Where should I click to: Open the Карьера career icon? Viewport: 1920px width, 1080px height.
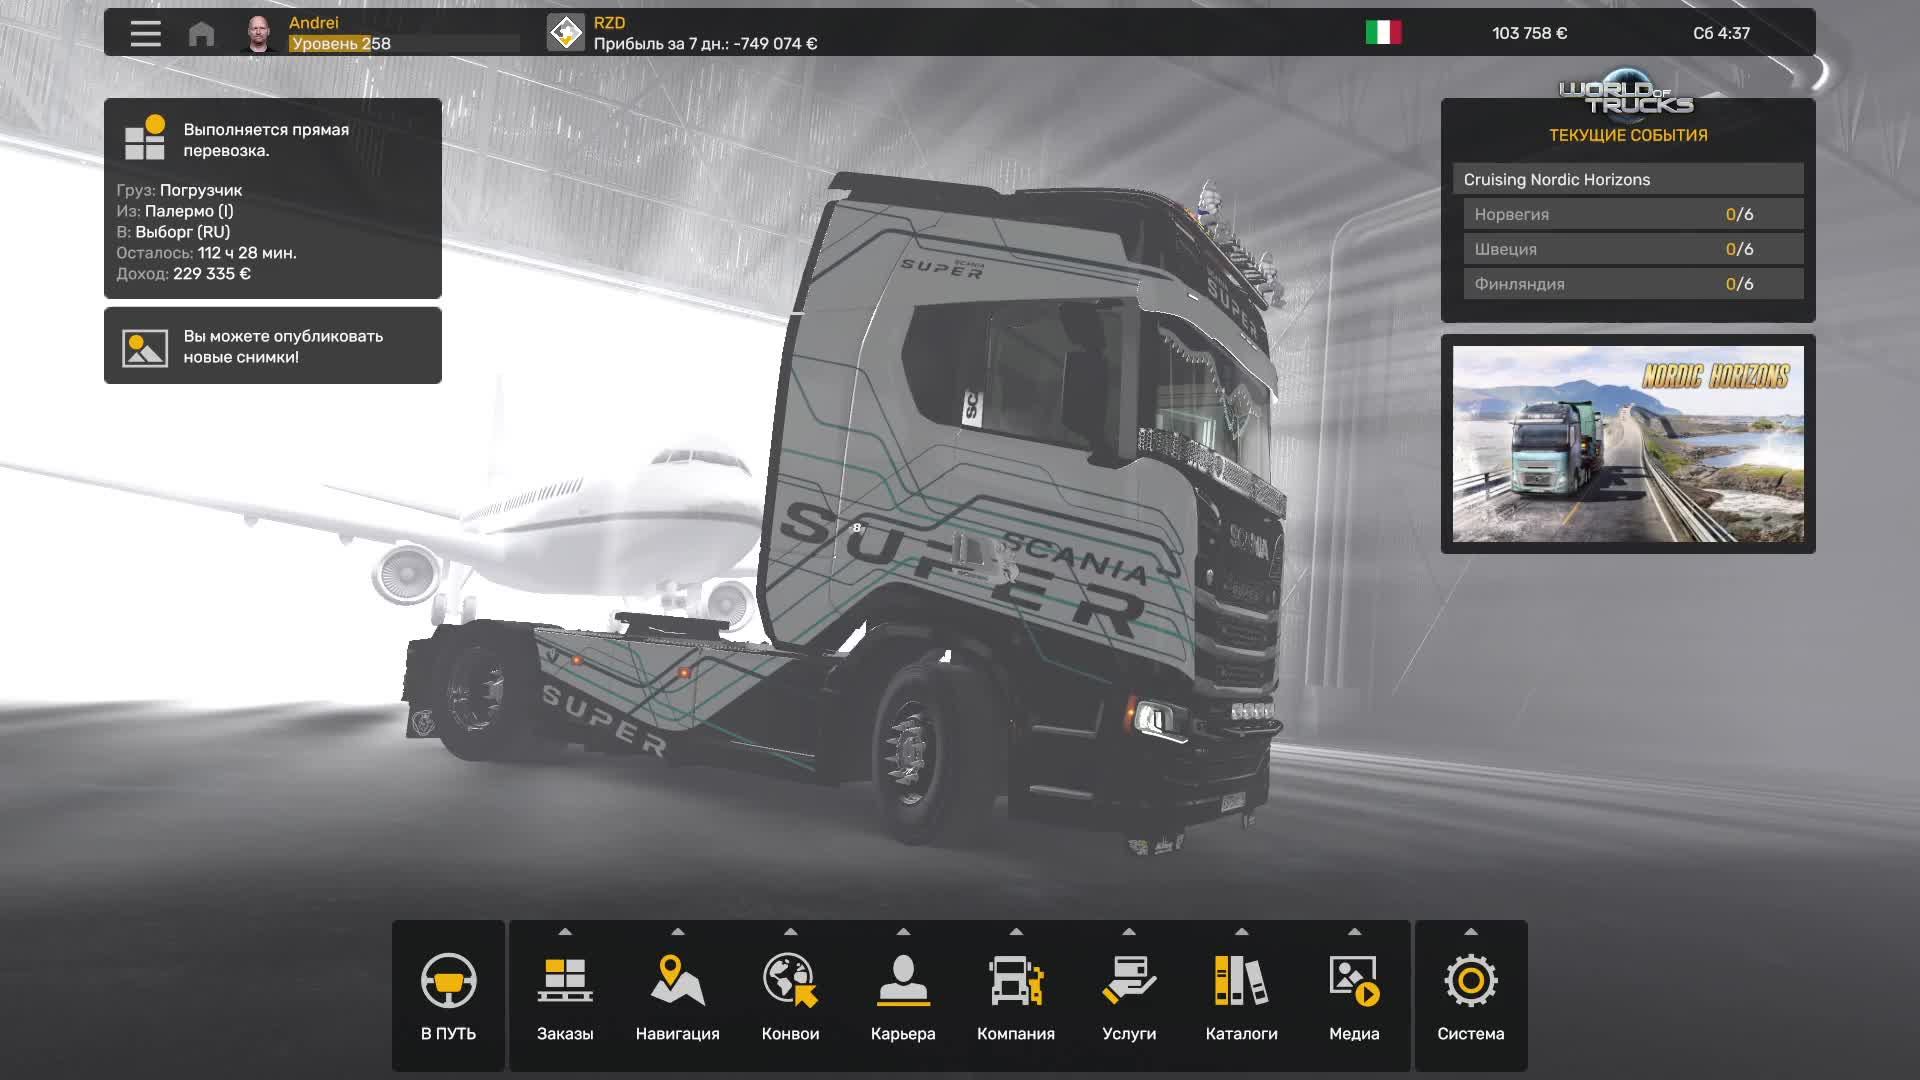902,981
